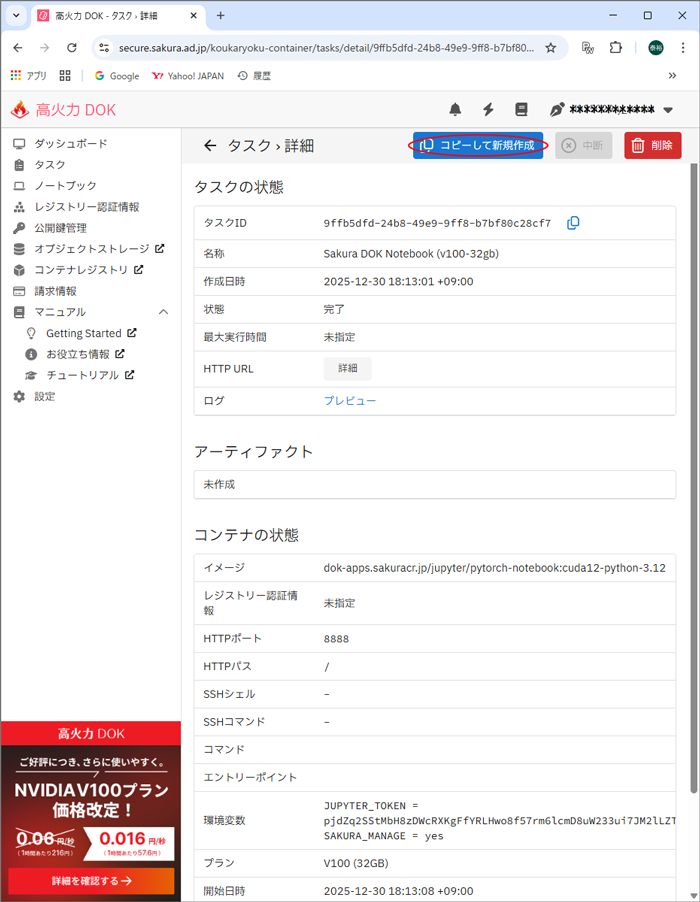
Task: Click the browser back arrow
Action: tap(18, 48)
